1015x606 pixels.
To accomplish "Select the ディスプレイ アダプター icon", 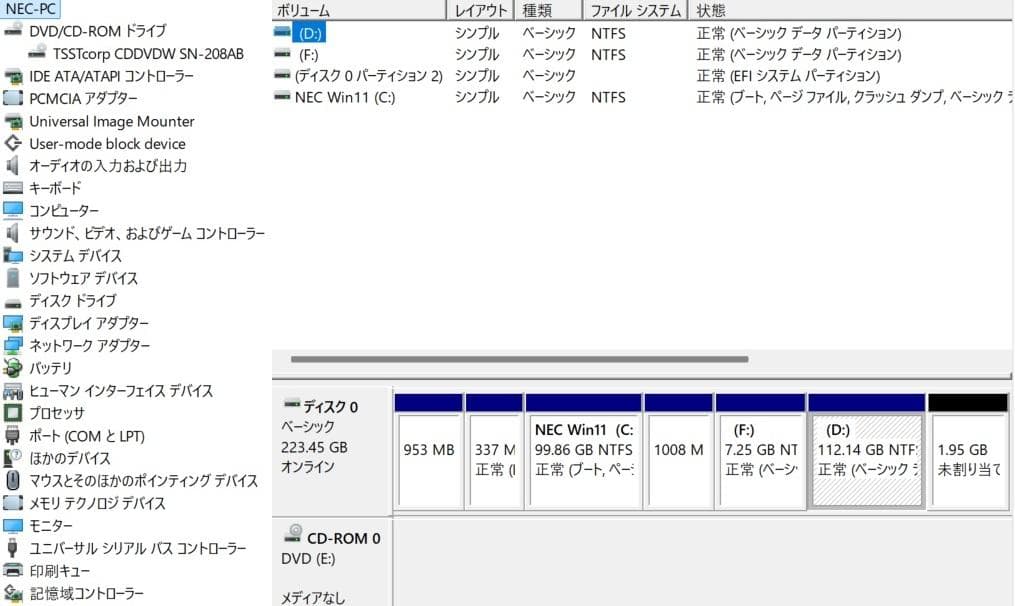I will (x=14, y=323).
